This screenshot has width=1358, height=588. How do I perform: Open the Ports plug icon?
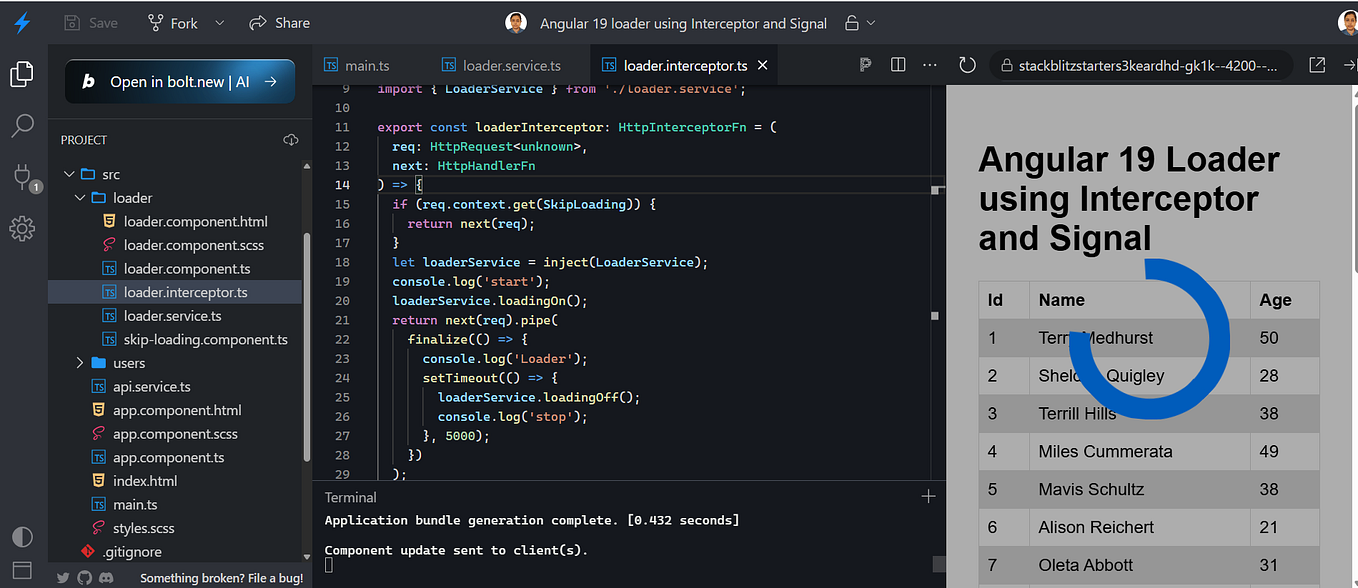point(22,177)
